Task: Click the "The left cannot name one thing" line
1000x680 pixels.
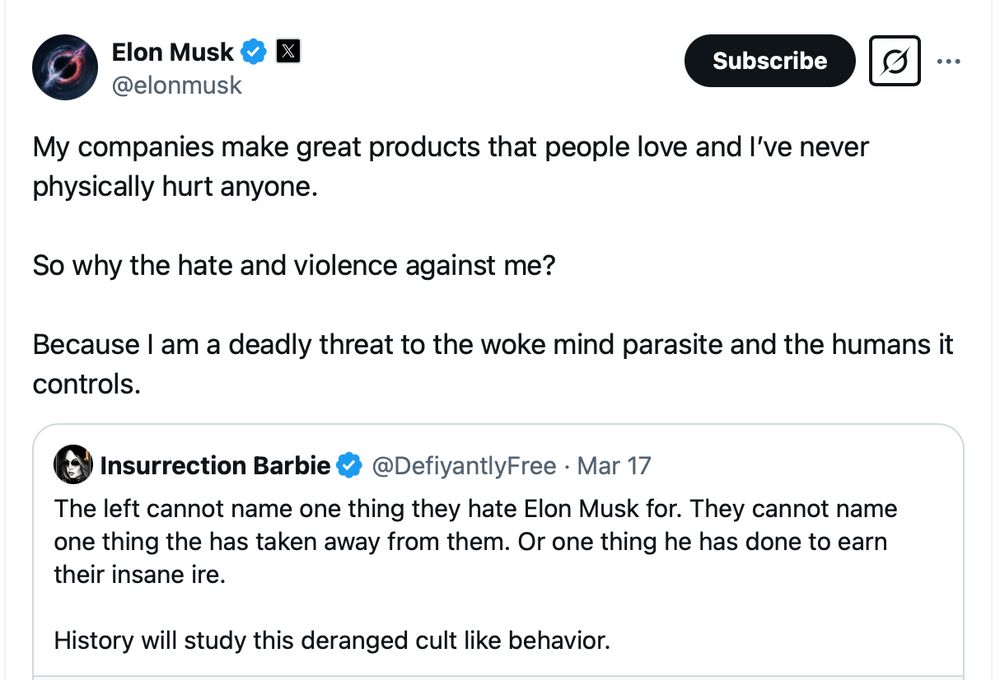Action: pos(475,509)
